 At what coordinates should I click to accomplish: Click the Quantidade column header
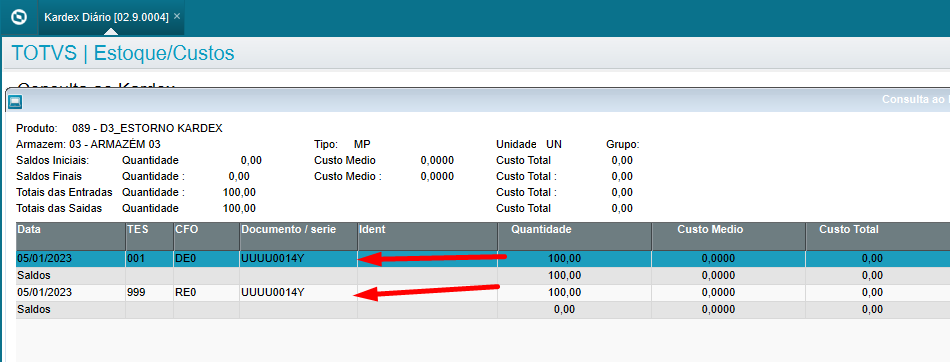click(574, 236)
